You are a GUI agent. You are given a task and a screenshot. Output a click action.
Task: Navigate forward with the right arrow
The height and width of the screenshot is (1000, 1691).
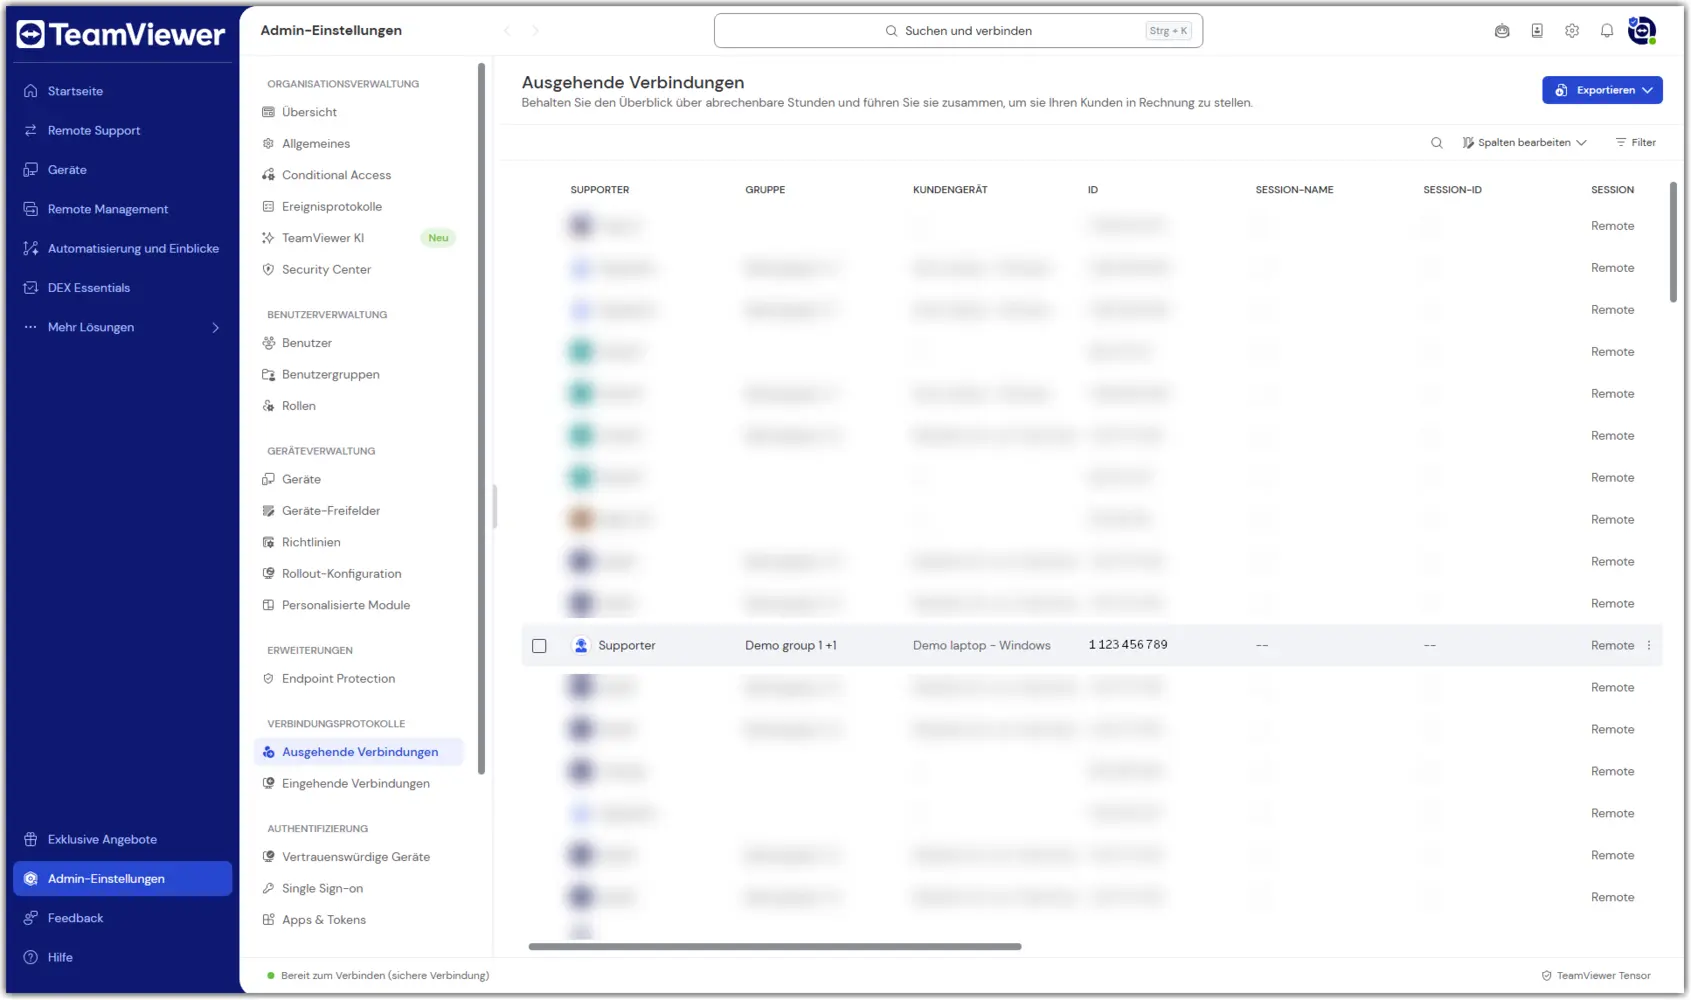point(536,31)
